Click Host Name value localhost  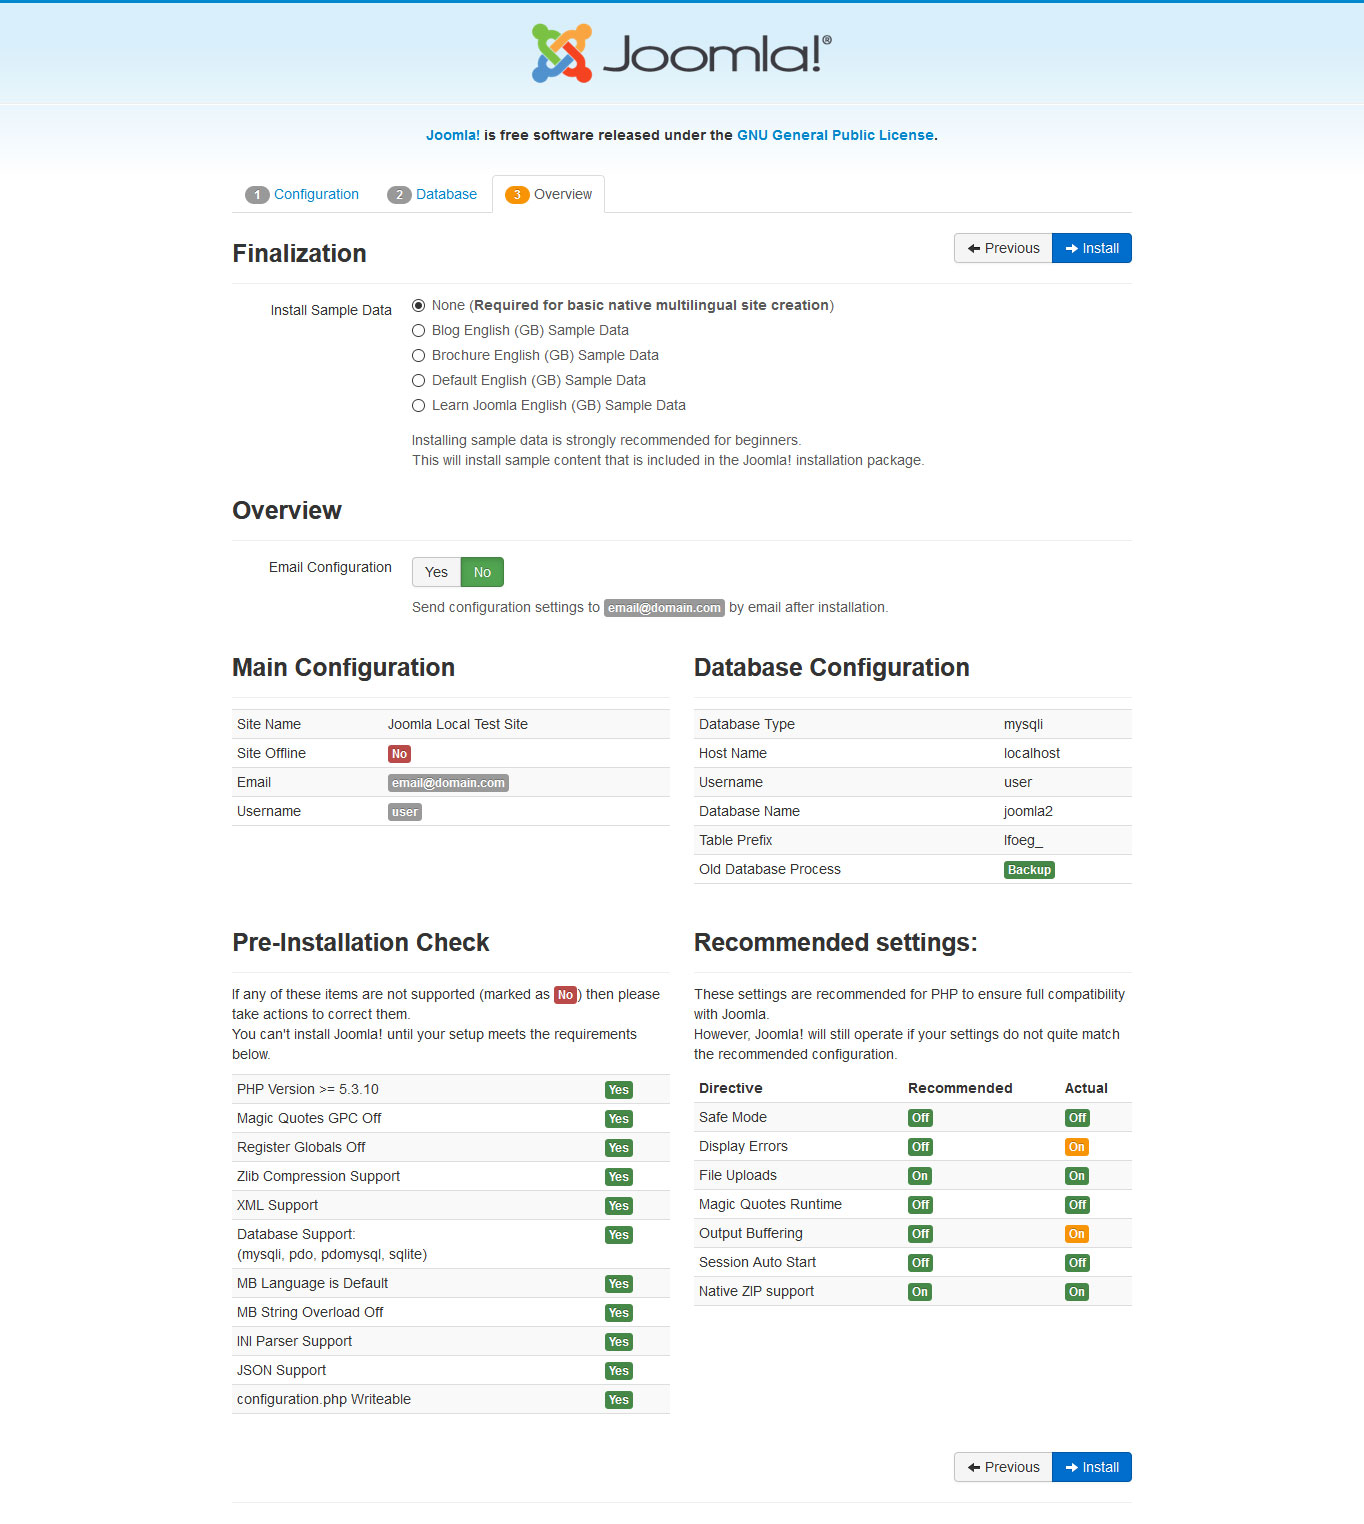pyautogui.click(x=1032, y=753)
